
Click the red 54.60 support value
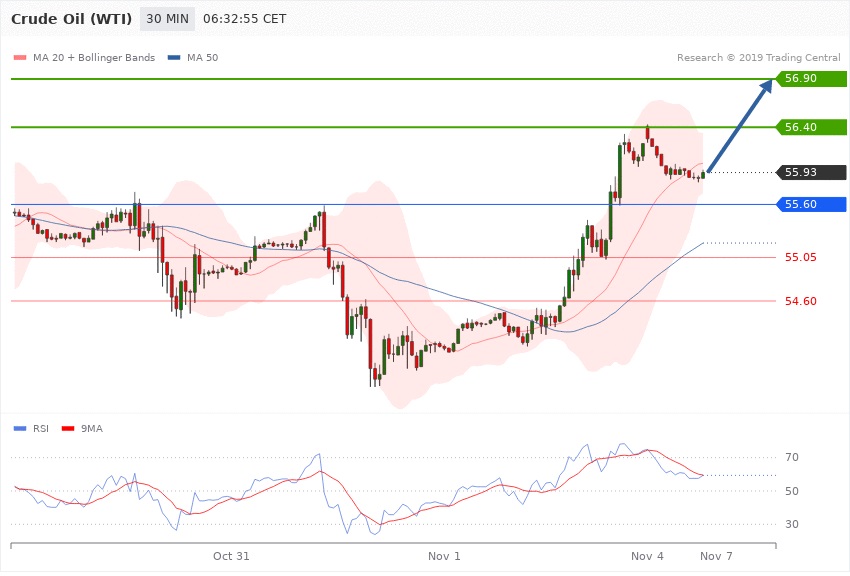[801, 301]
